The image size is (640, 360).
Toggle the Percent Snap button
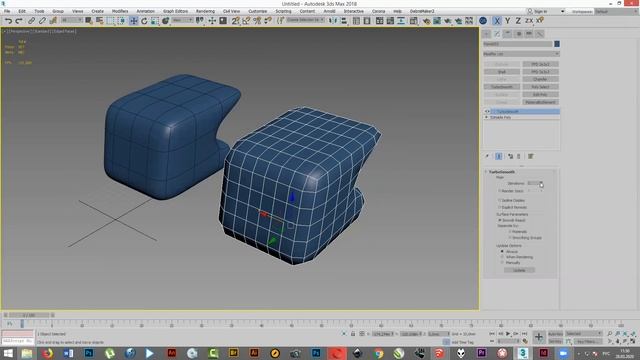pyautogui.click(x=257, y=21)
